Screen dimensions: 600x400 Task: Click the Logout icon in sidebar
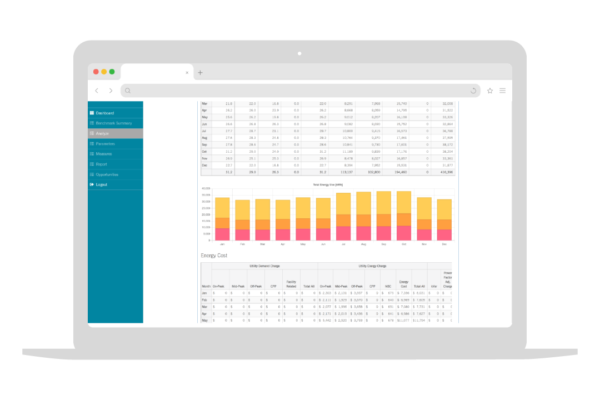click(x=92, y=184)
